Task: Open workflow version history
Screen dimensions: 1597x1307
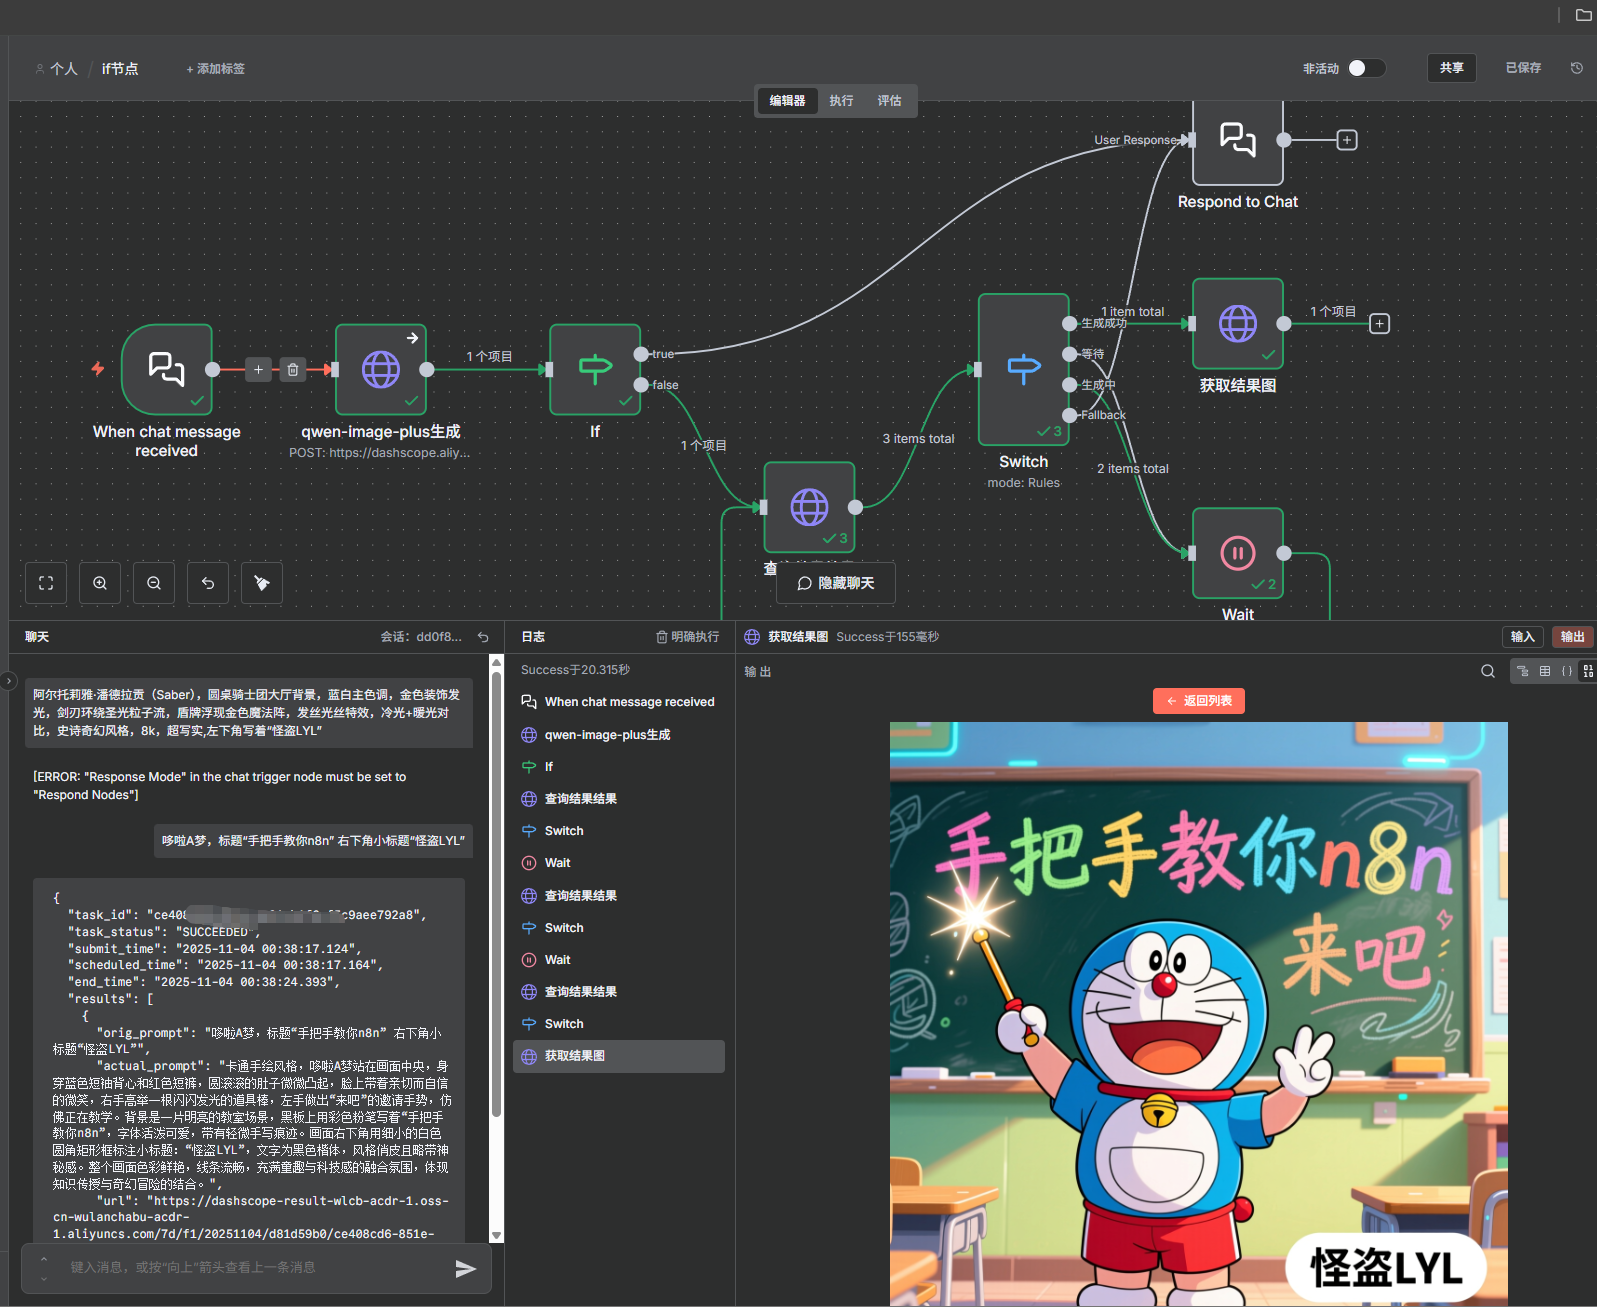Action: (x=1577, y=68)
